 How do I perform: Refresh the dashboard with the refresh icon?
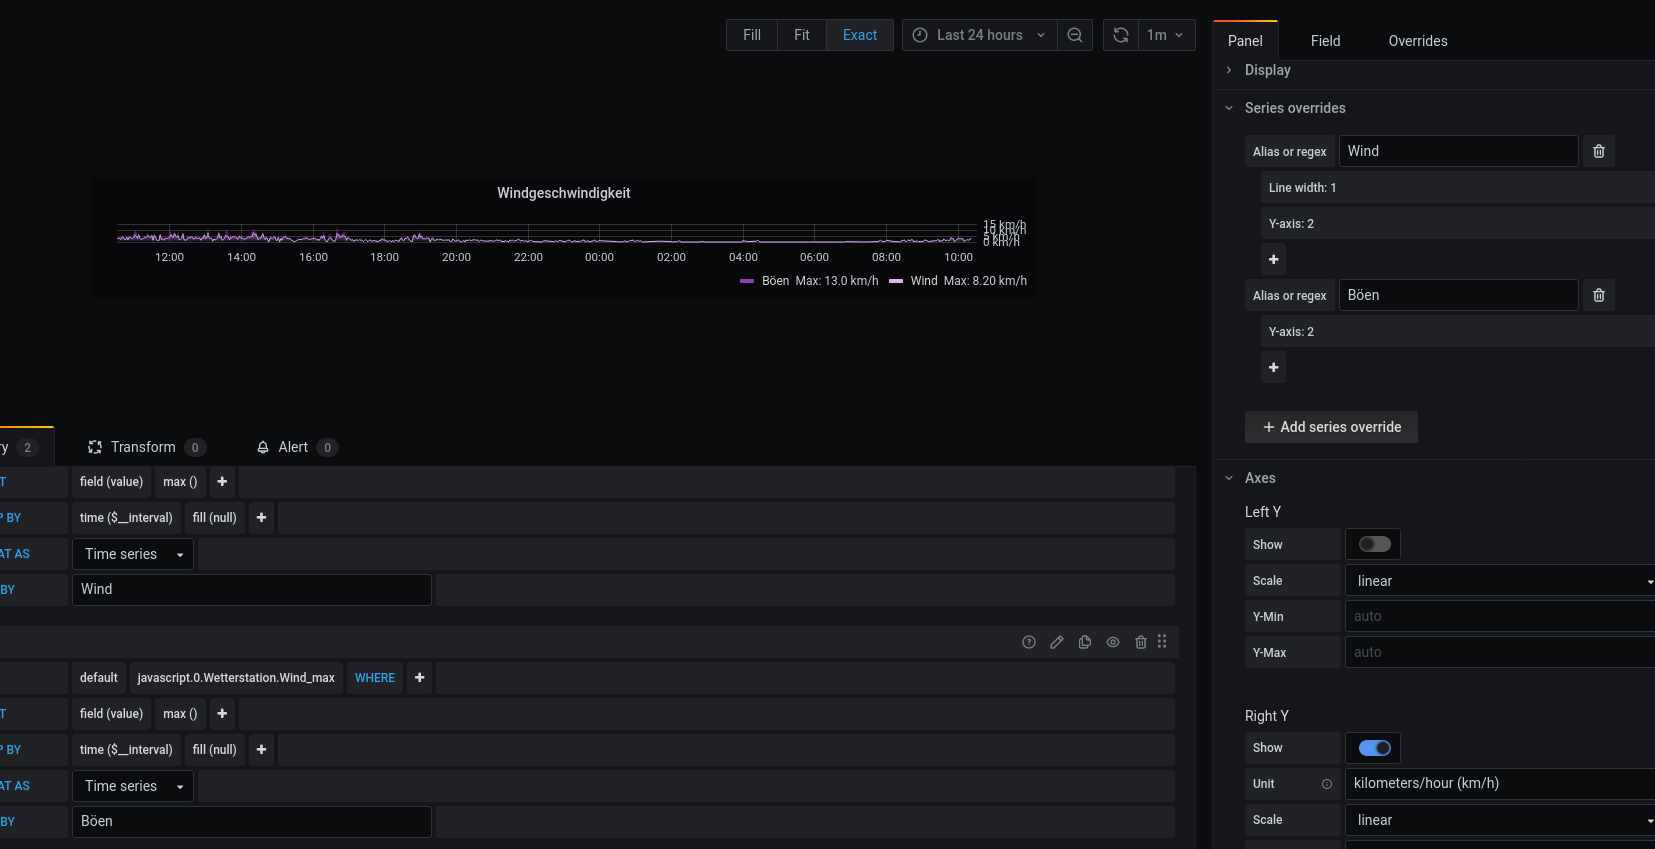point(1121,35)
